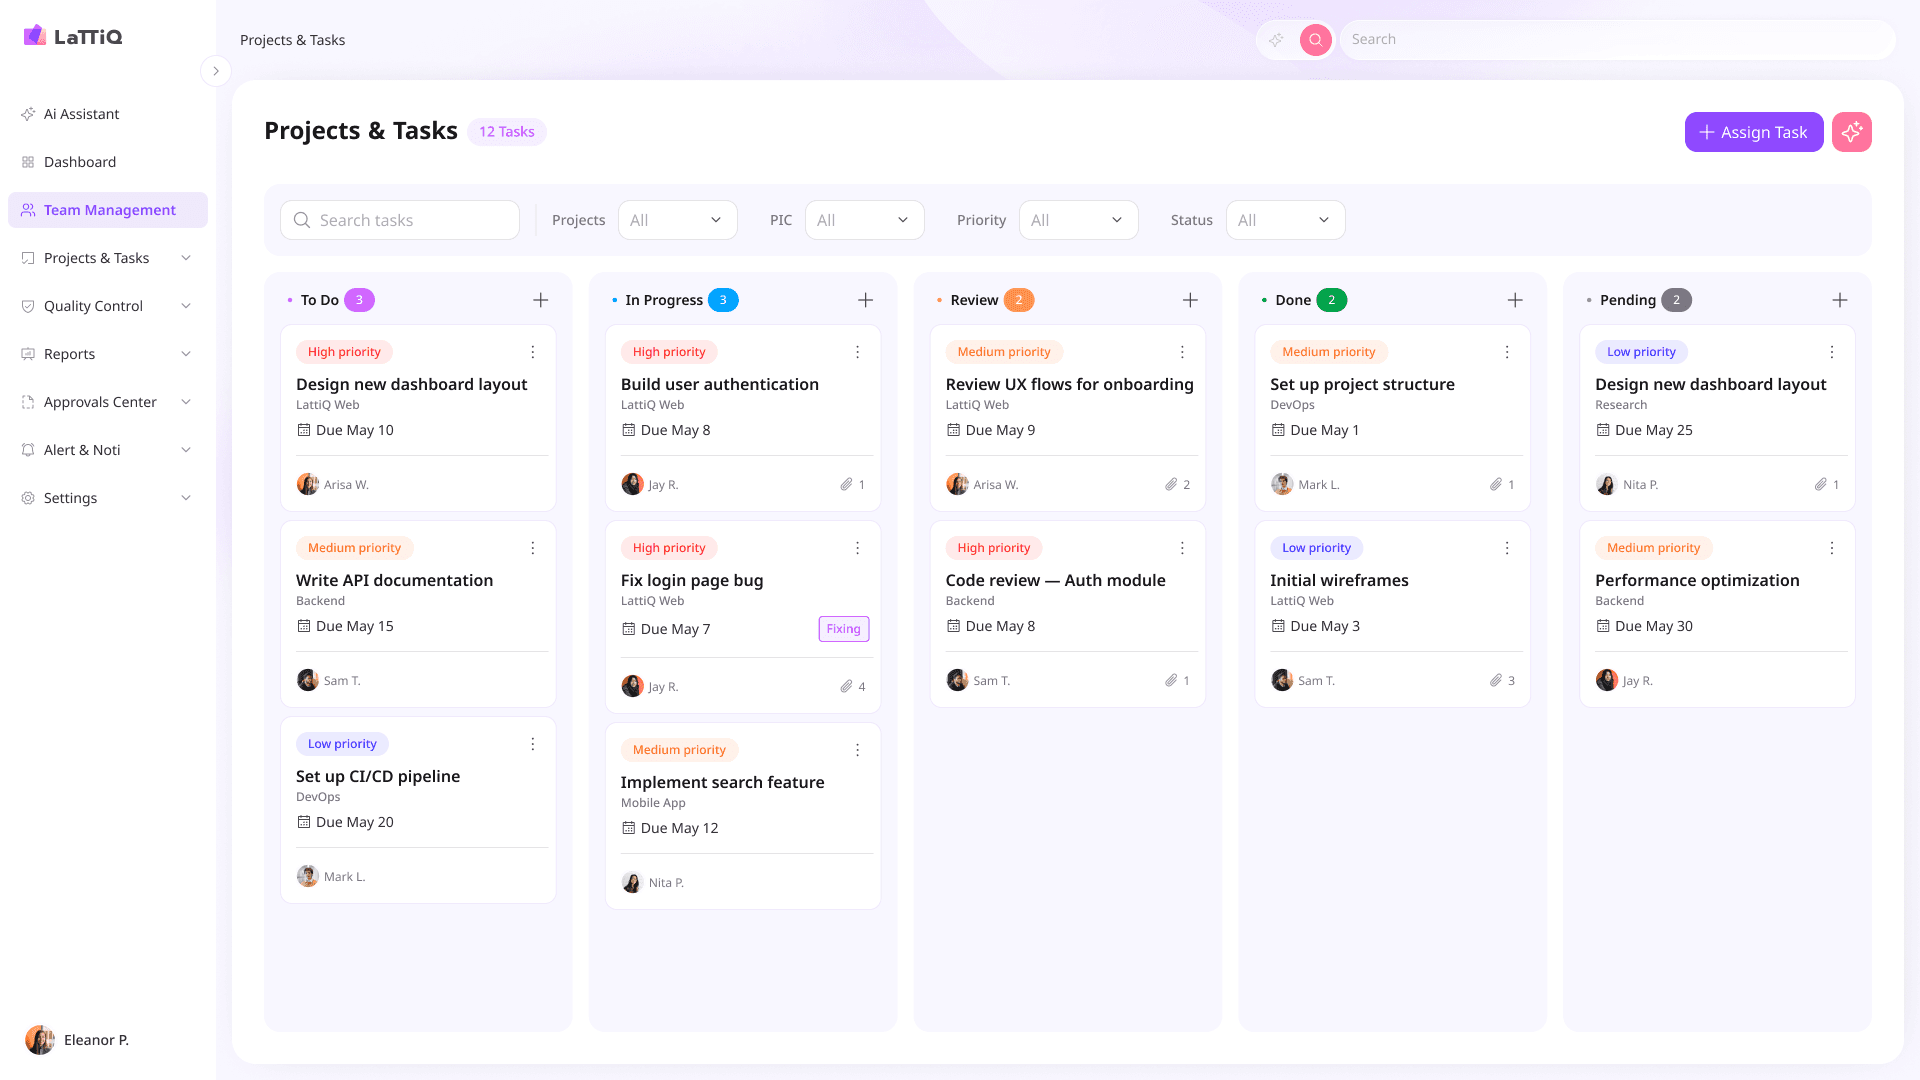Expand the Reports sidebar menu

[x=108, y=354]
